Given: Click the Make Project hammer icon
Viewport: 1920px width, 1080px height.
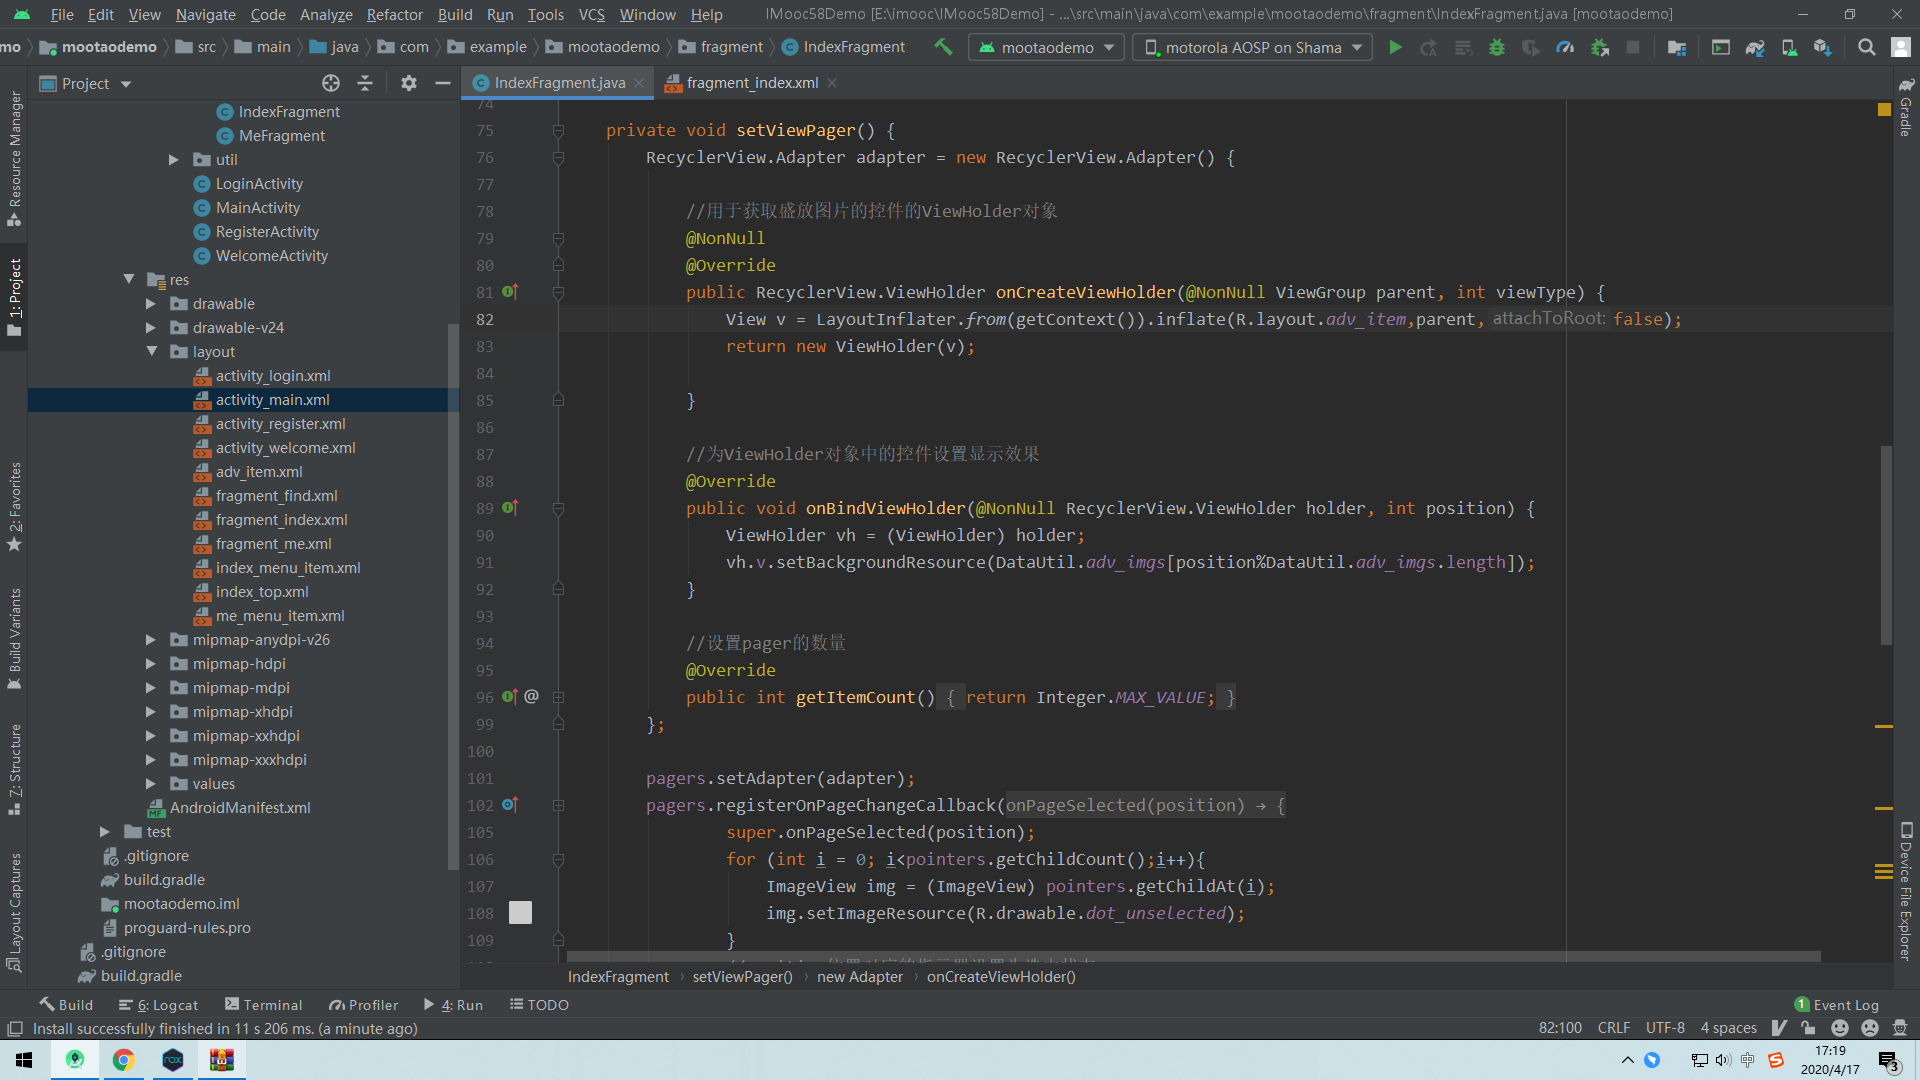Looking at the screenshot, I should tap(942, 47).
